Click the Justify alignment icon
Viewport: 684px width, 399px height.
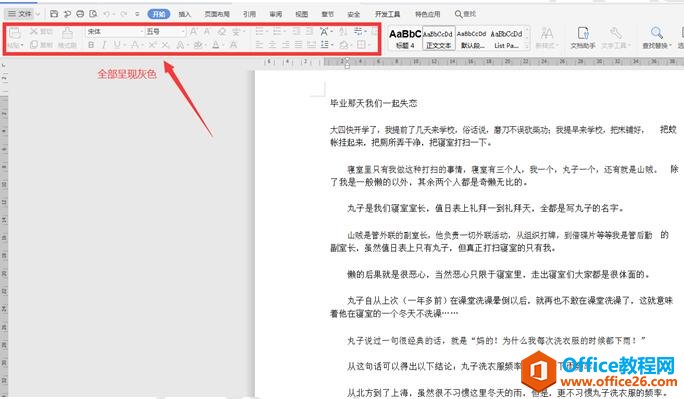click(x=298, y=44)
